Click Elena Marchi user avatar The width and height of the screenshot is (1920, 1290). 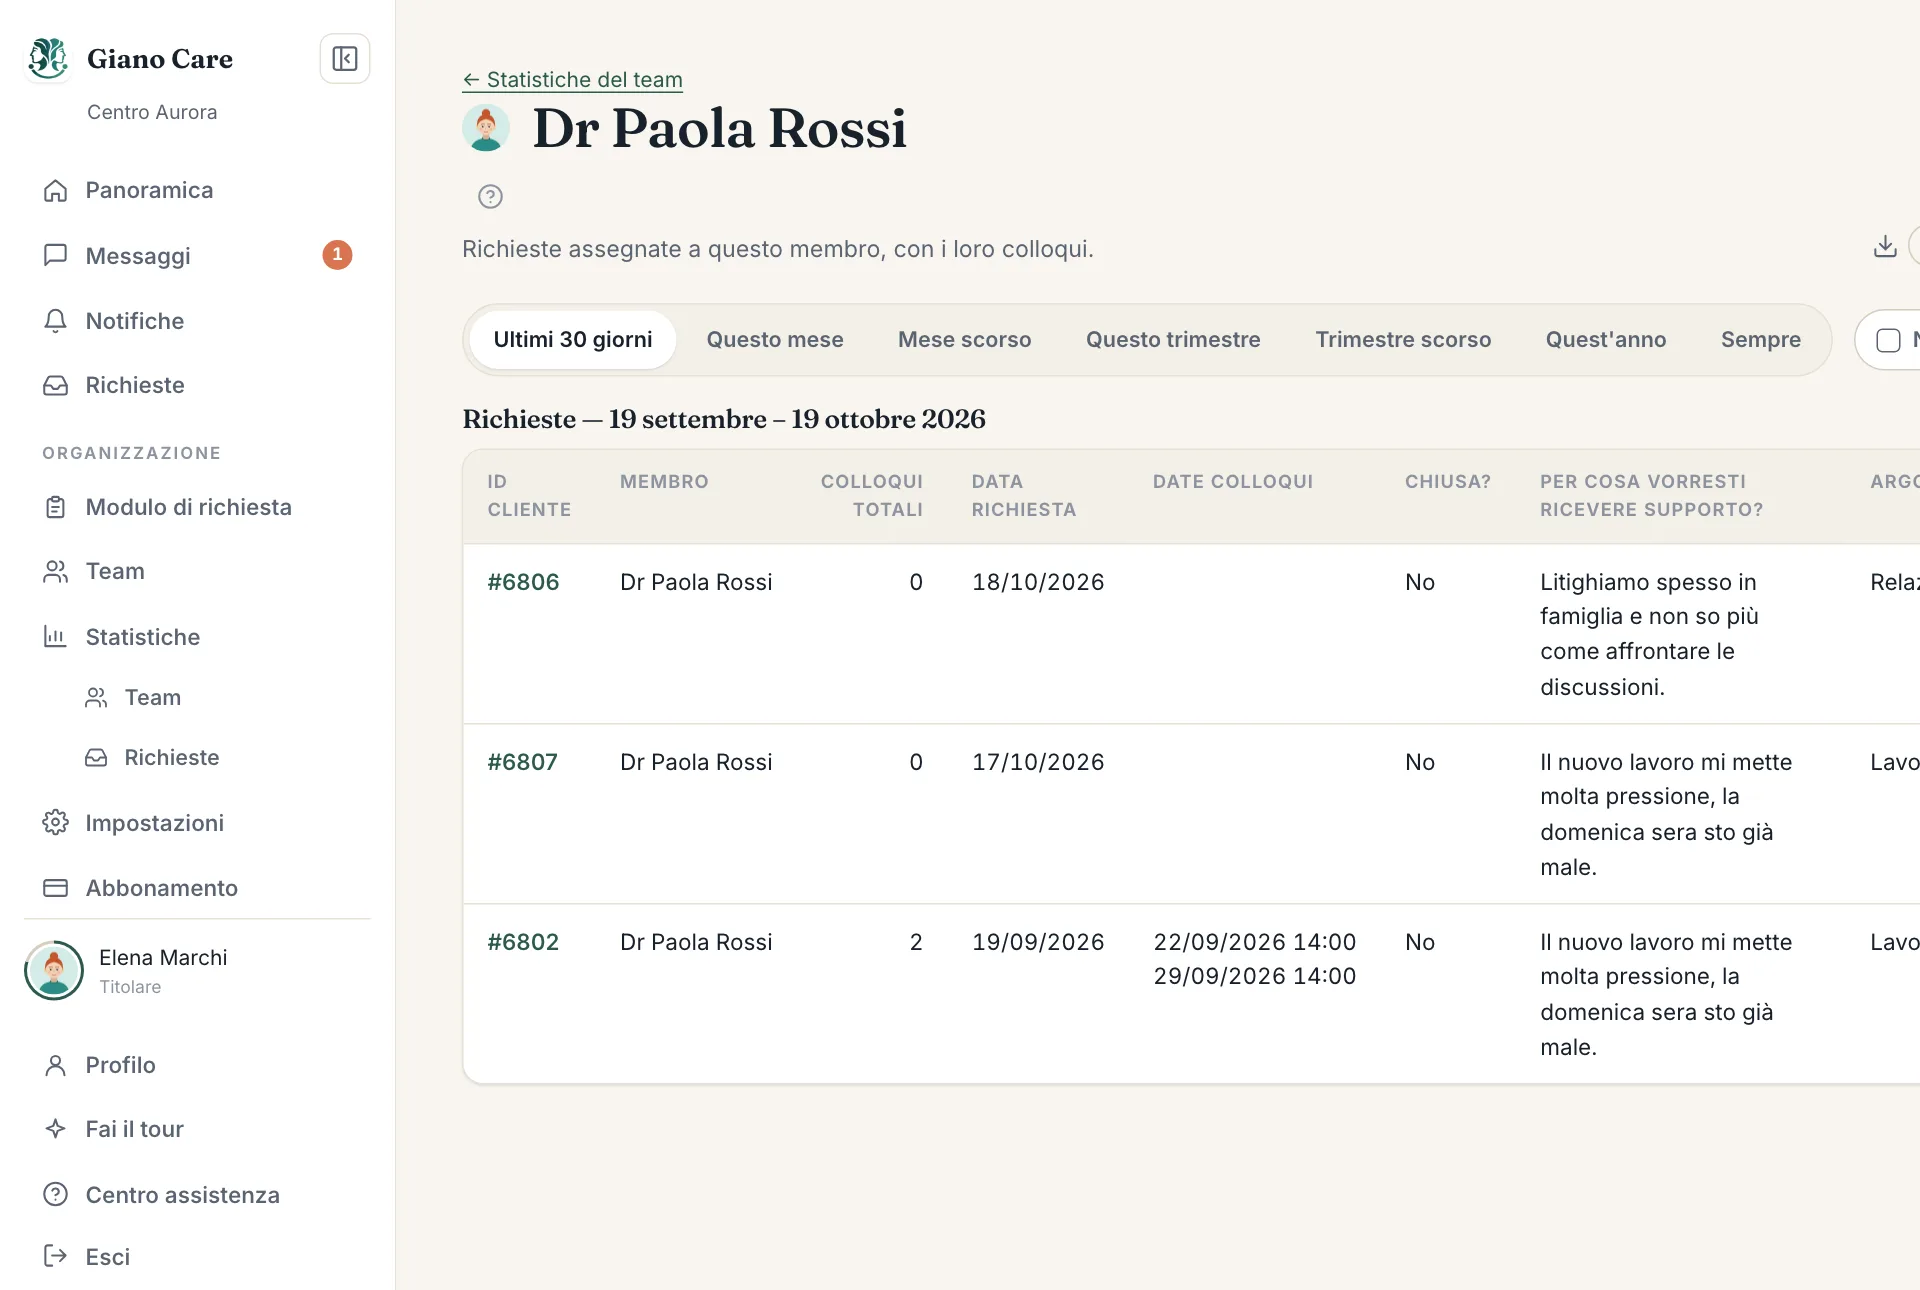tap(54, 970)
